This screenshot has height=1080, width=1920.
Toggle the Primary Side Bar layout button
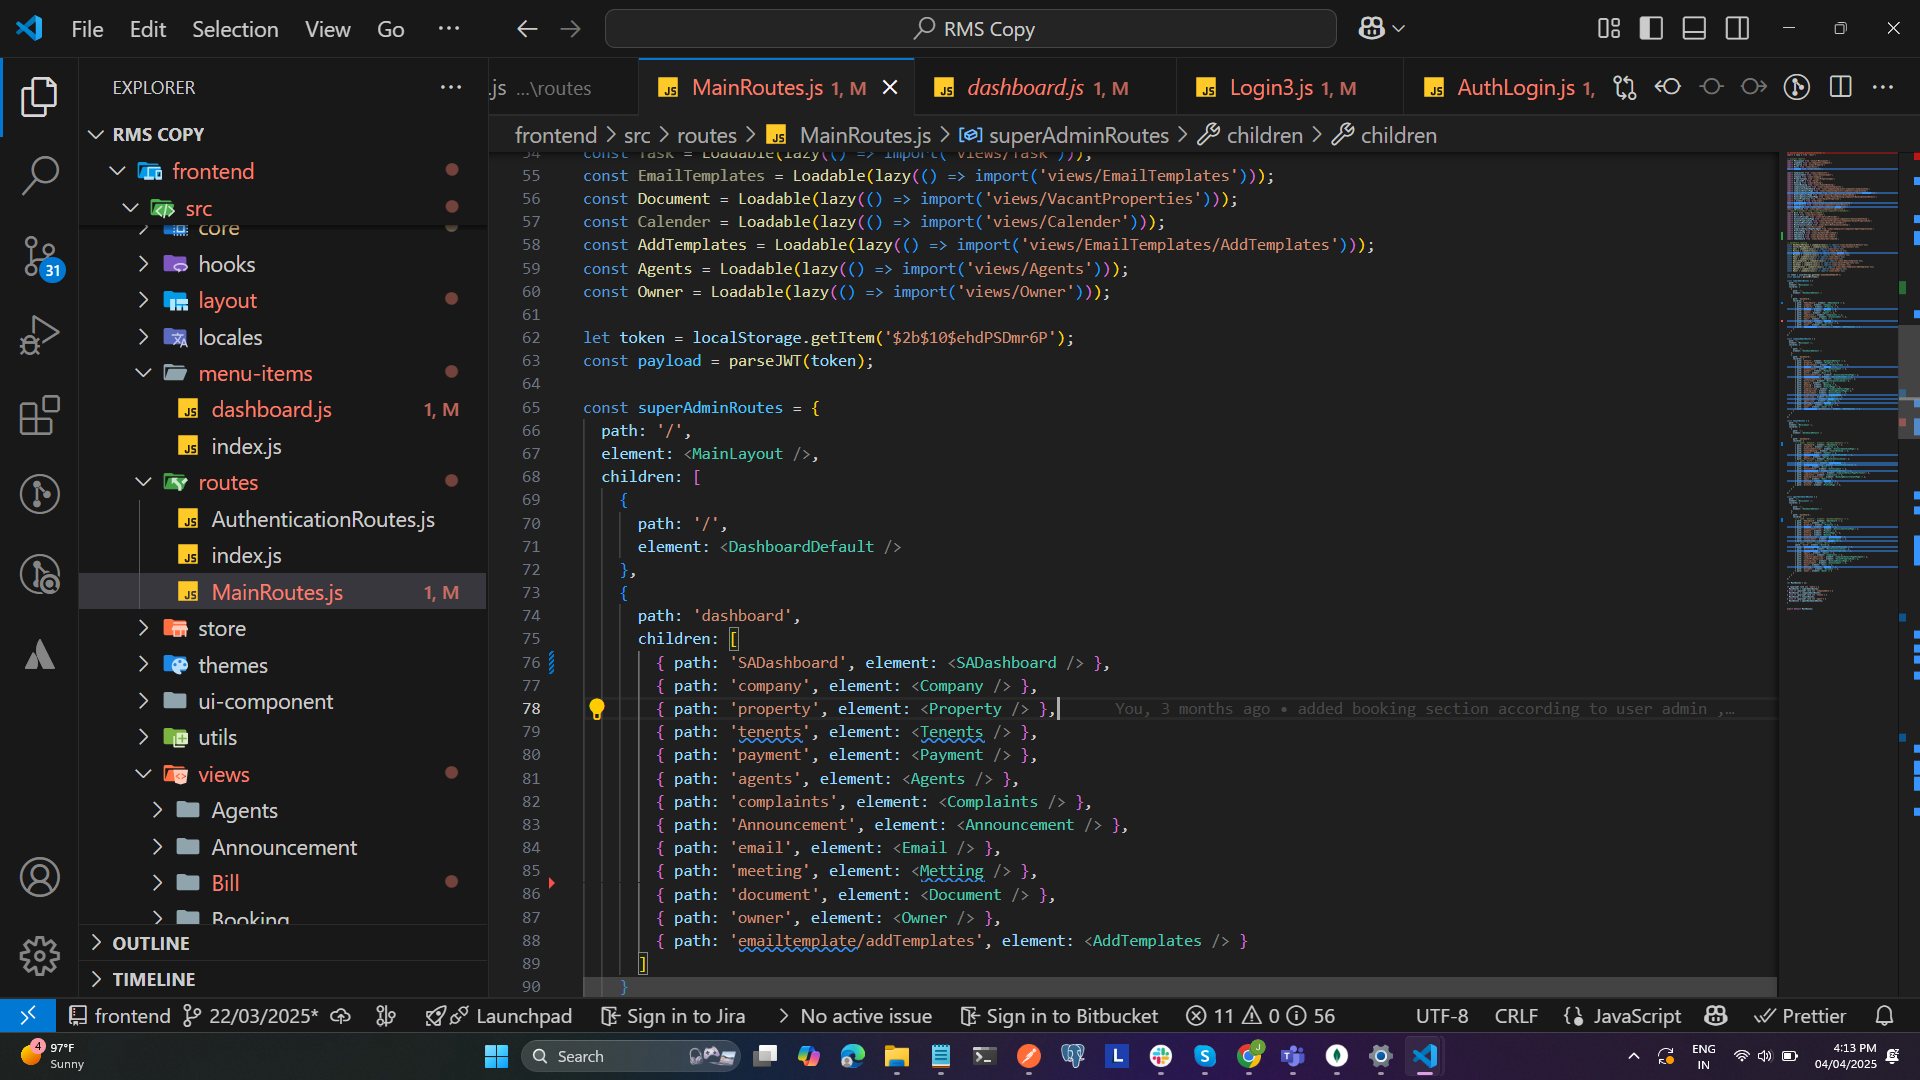point(1651,28)
